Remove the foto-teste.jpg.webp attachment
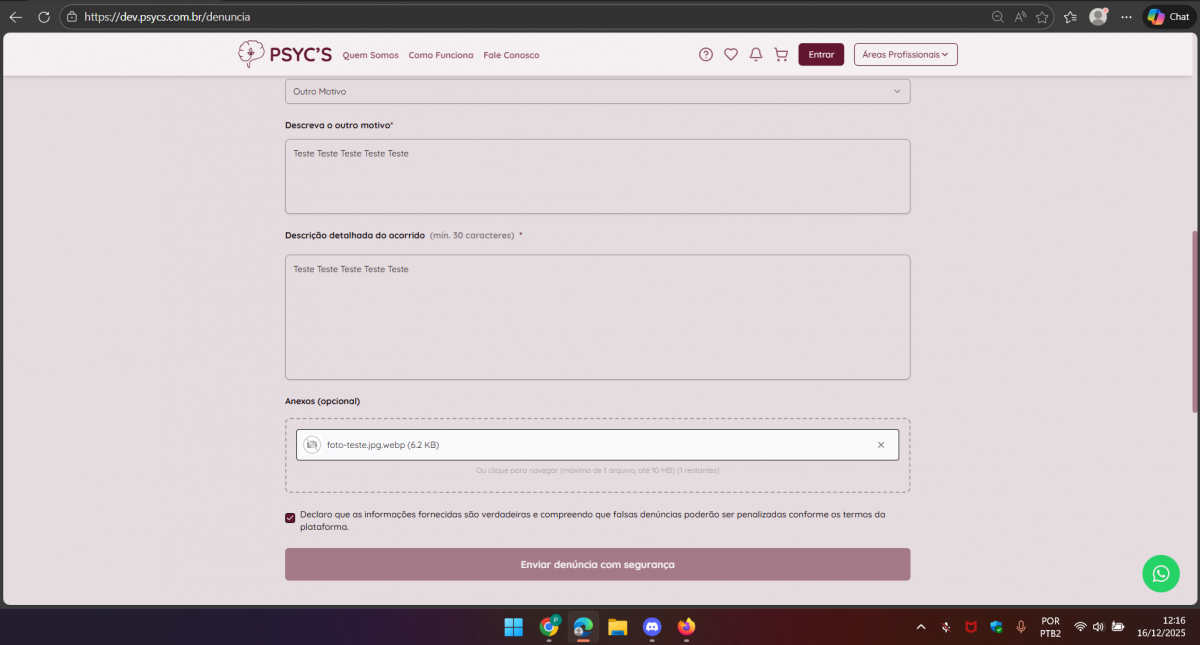Screen dimensions: 1200x645 tap(881, 445)
